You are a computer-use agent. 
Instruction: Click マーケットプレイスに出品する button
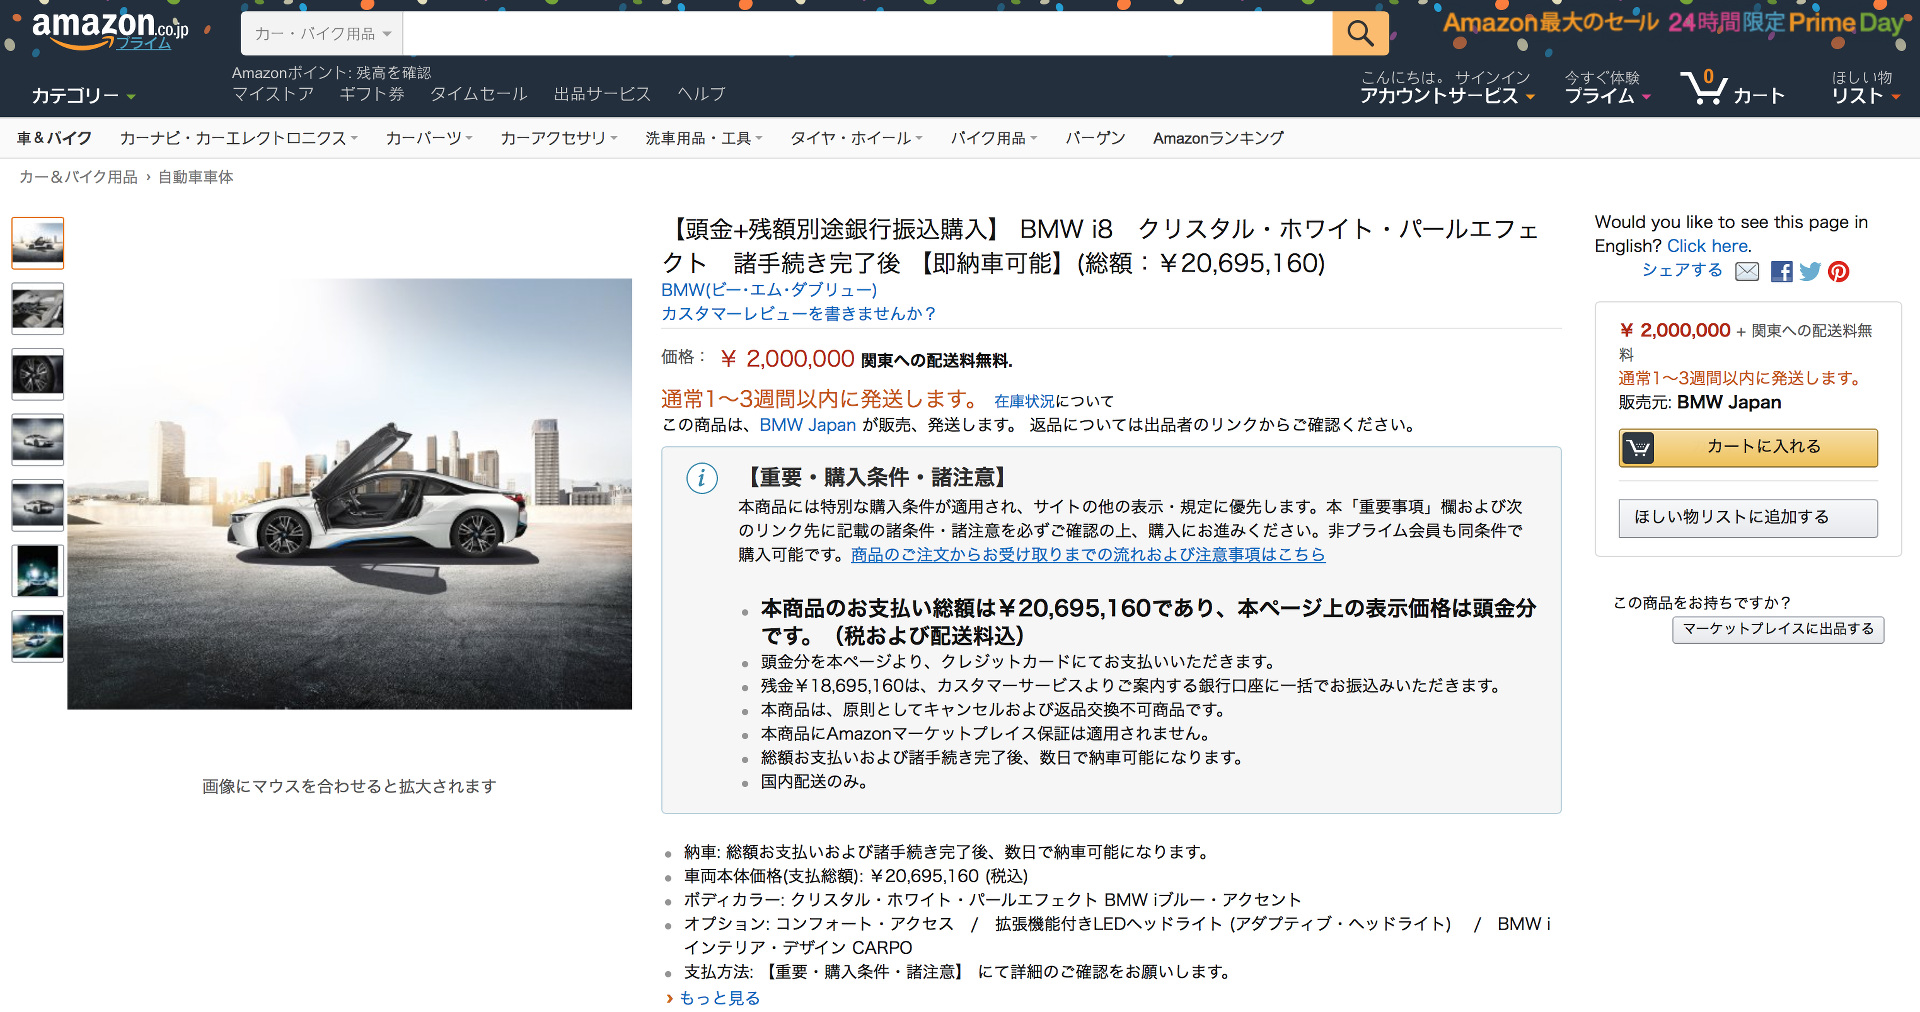[x=1778, y=629]
